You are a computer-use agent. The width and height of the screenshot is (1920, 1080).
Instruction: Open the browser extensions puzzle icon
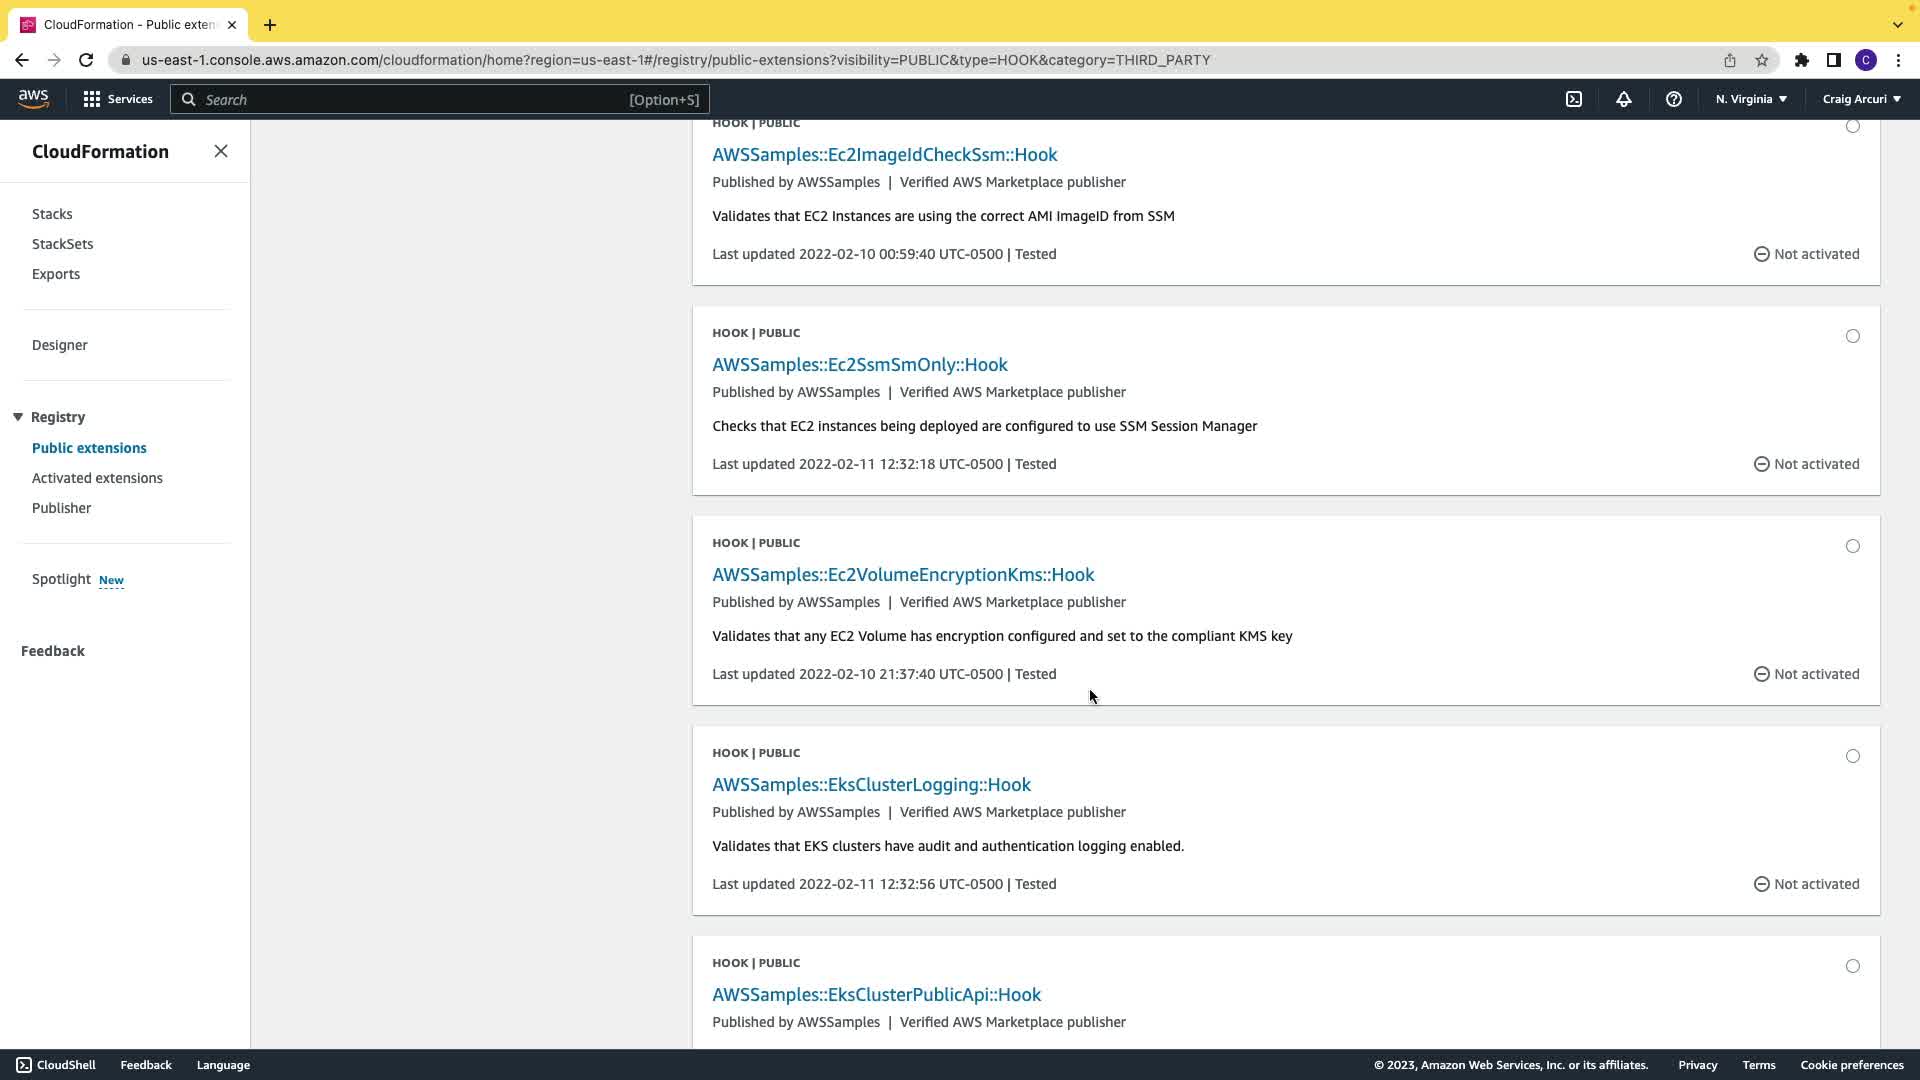[x=1801, y=60]
